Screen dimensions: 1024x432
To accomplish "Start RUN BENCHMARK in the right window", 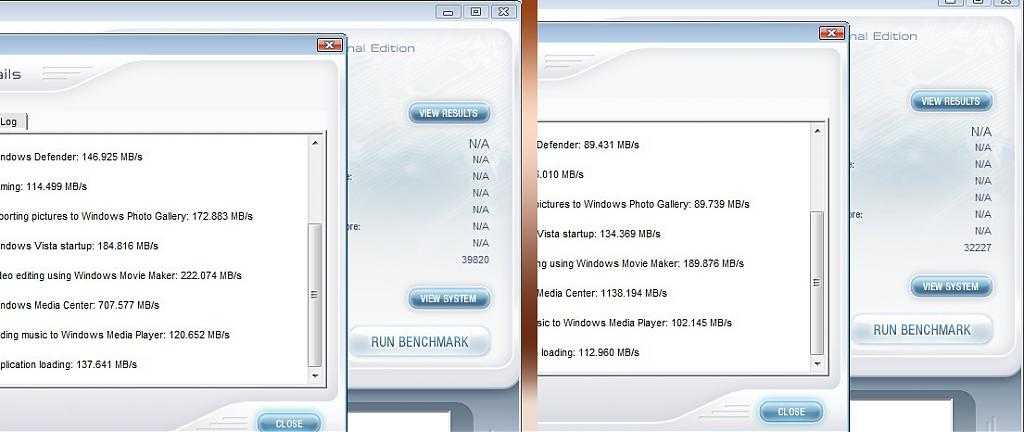I will tap(922, 330).
